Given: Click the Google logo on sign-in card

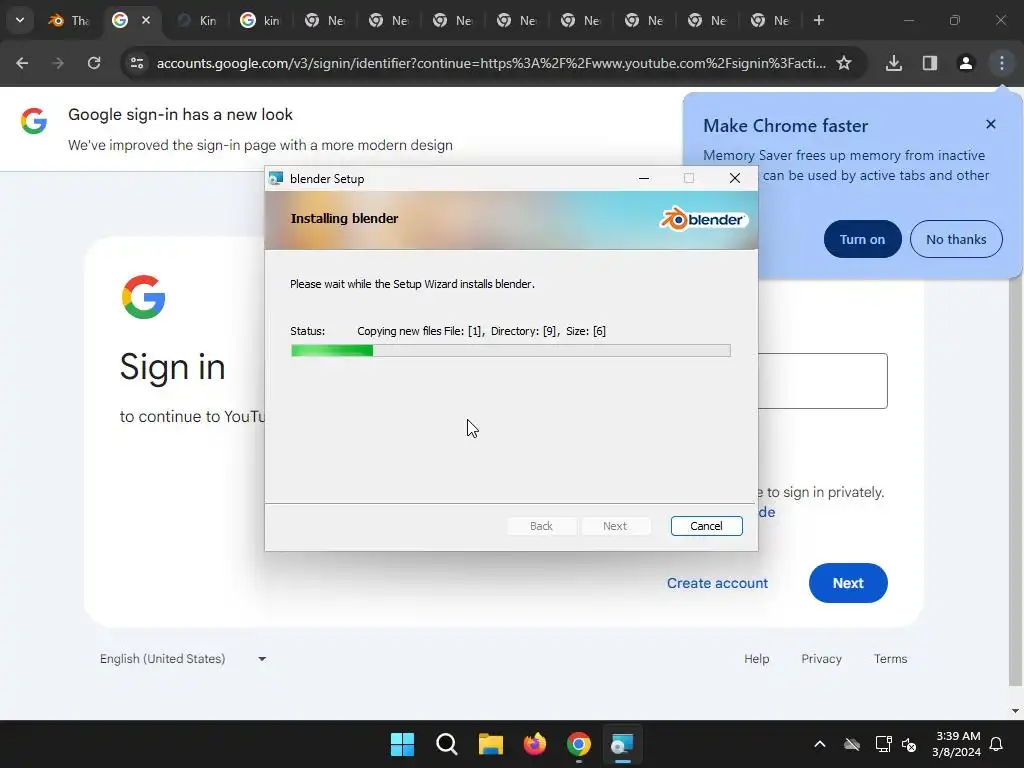Looking at the screenshot, I should 143,297.
